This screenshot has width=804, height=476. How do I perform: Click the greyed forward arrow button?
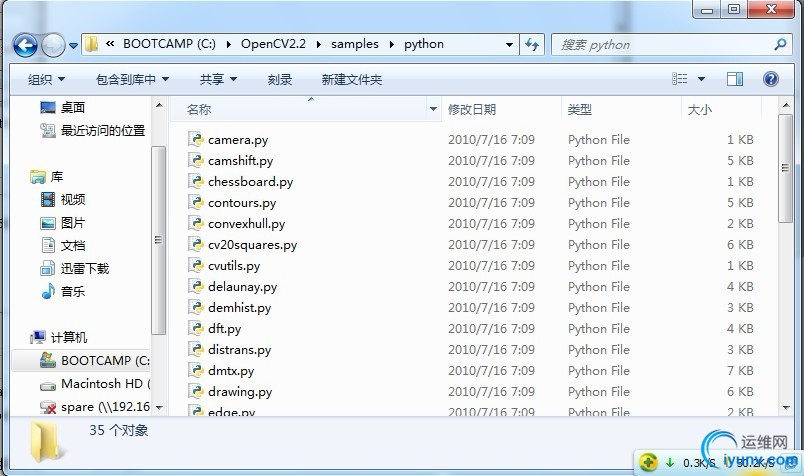pyautogui.click(x=53, y=45)
